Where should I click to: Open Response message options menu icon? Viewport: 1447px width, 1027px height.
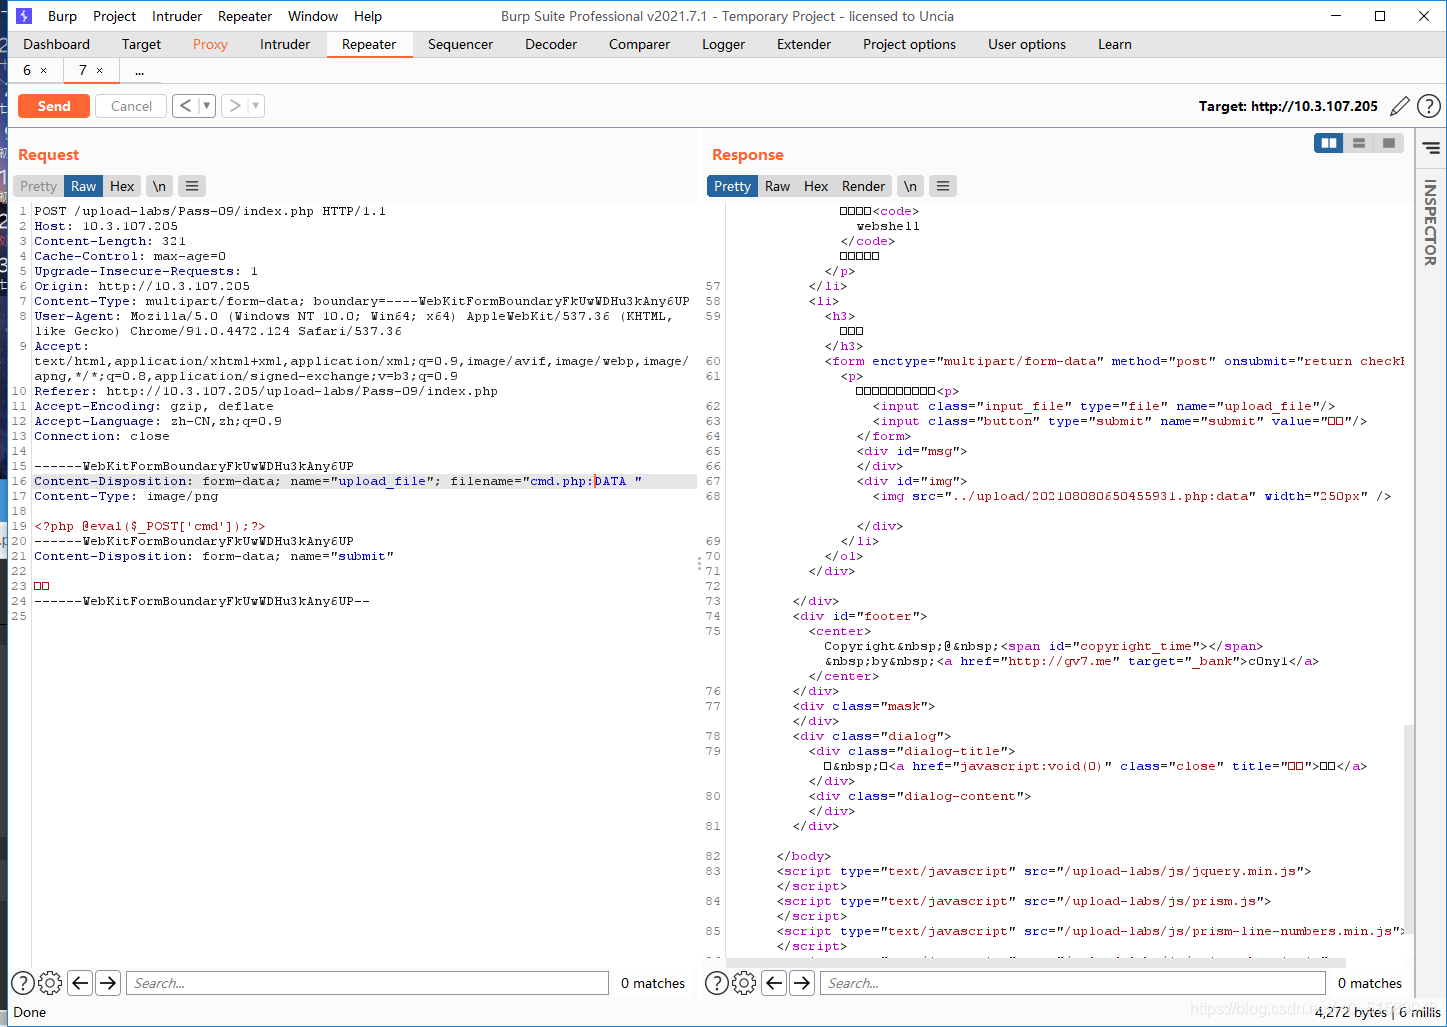(943, 186)
